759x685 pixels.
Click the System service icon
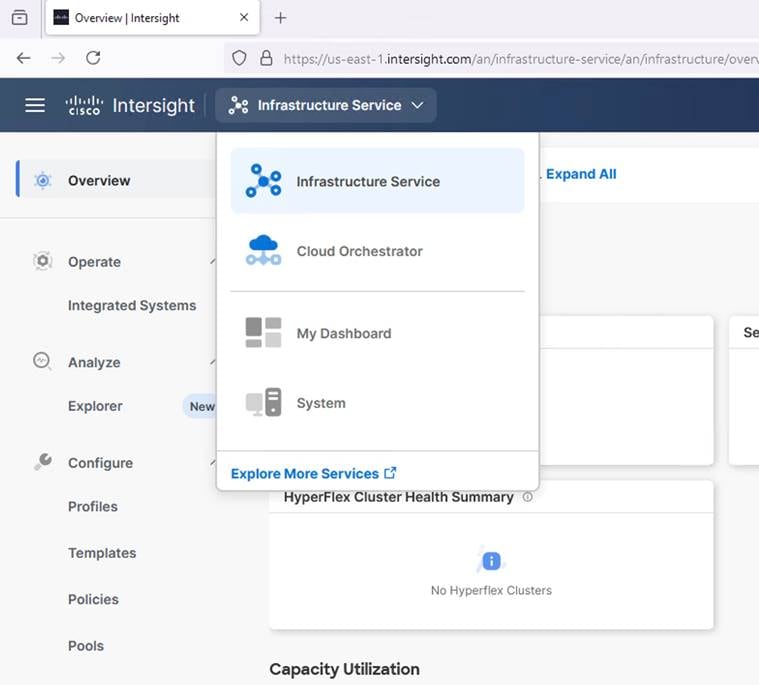(x=264, y=403)
